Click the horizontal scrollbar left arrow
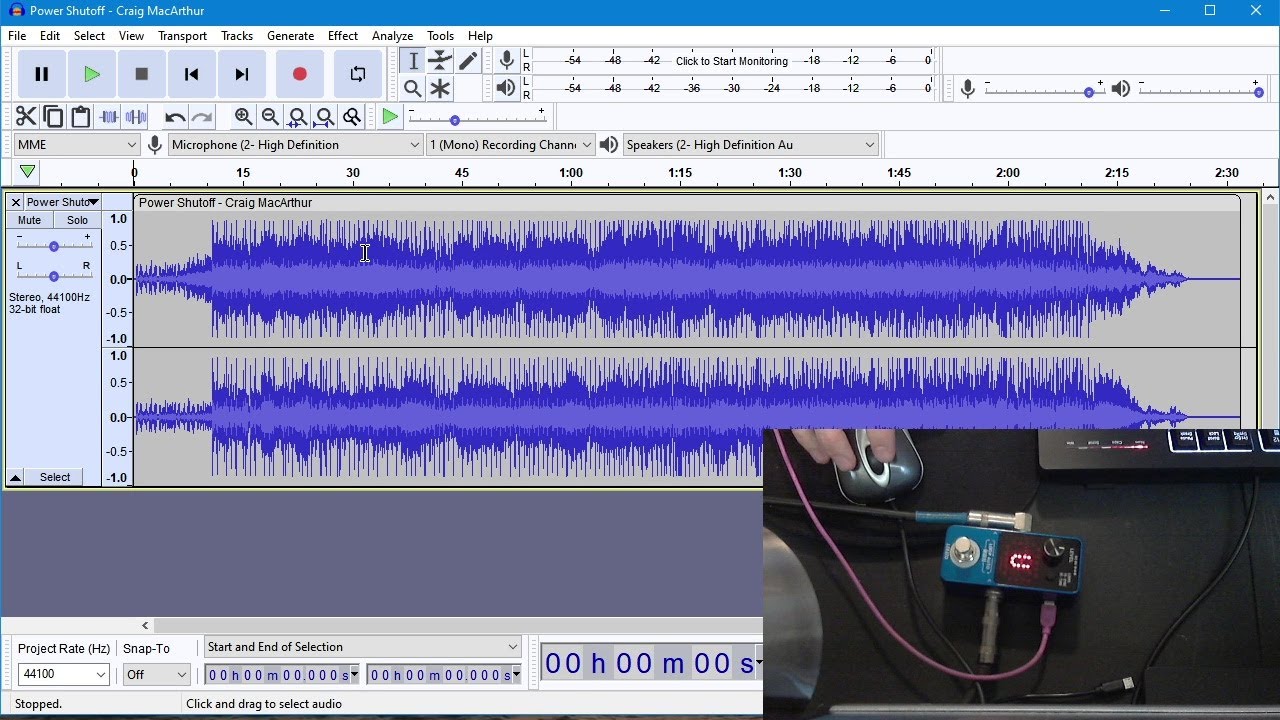 pos(145,626)
